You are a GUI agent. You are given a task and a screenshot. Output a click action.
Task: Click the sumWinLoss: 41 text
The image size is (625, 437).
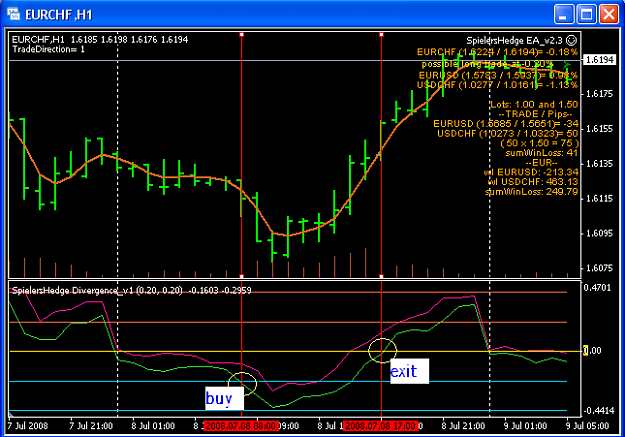541,153
